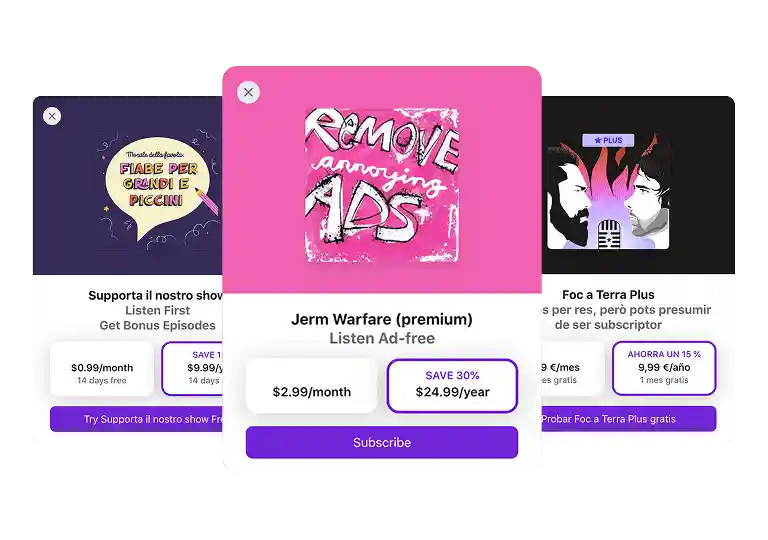768x540 pixels.
Task: Choose the $9.99 yearly plan on left card
Action: [x=192, y=369]
